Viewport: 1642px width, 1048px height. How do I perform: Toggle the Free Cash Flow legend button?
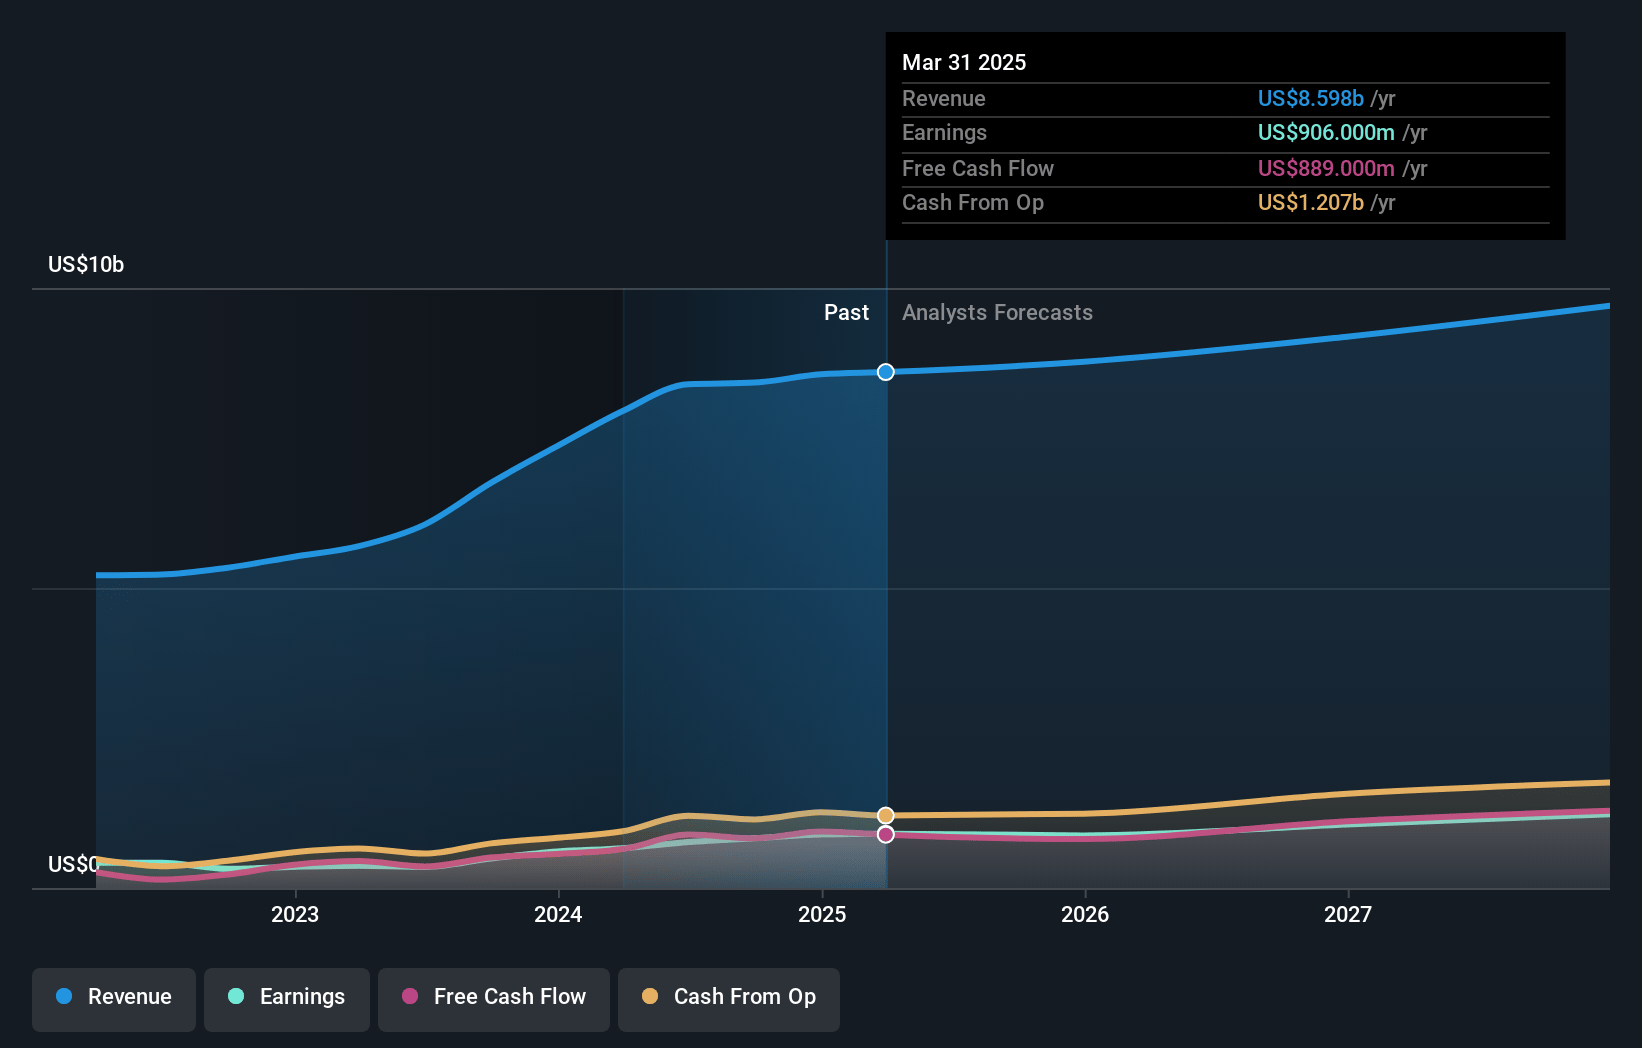[494, 999]
